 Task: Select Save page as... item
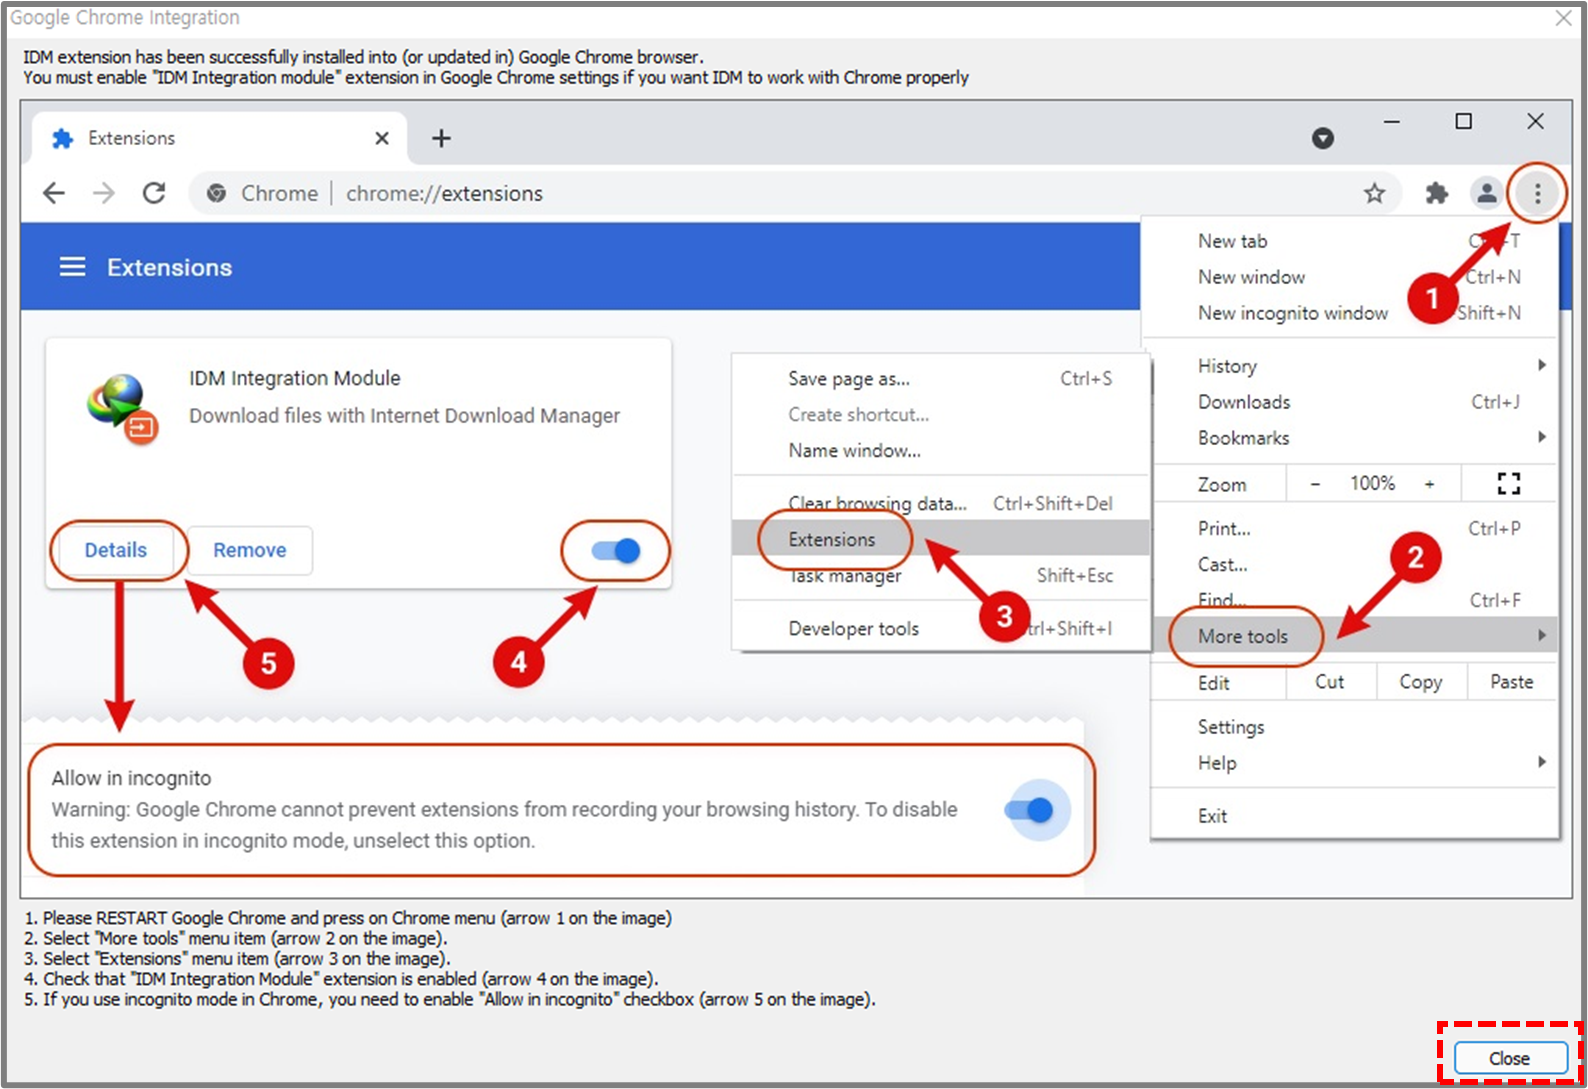click(941, 379)
